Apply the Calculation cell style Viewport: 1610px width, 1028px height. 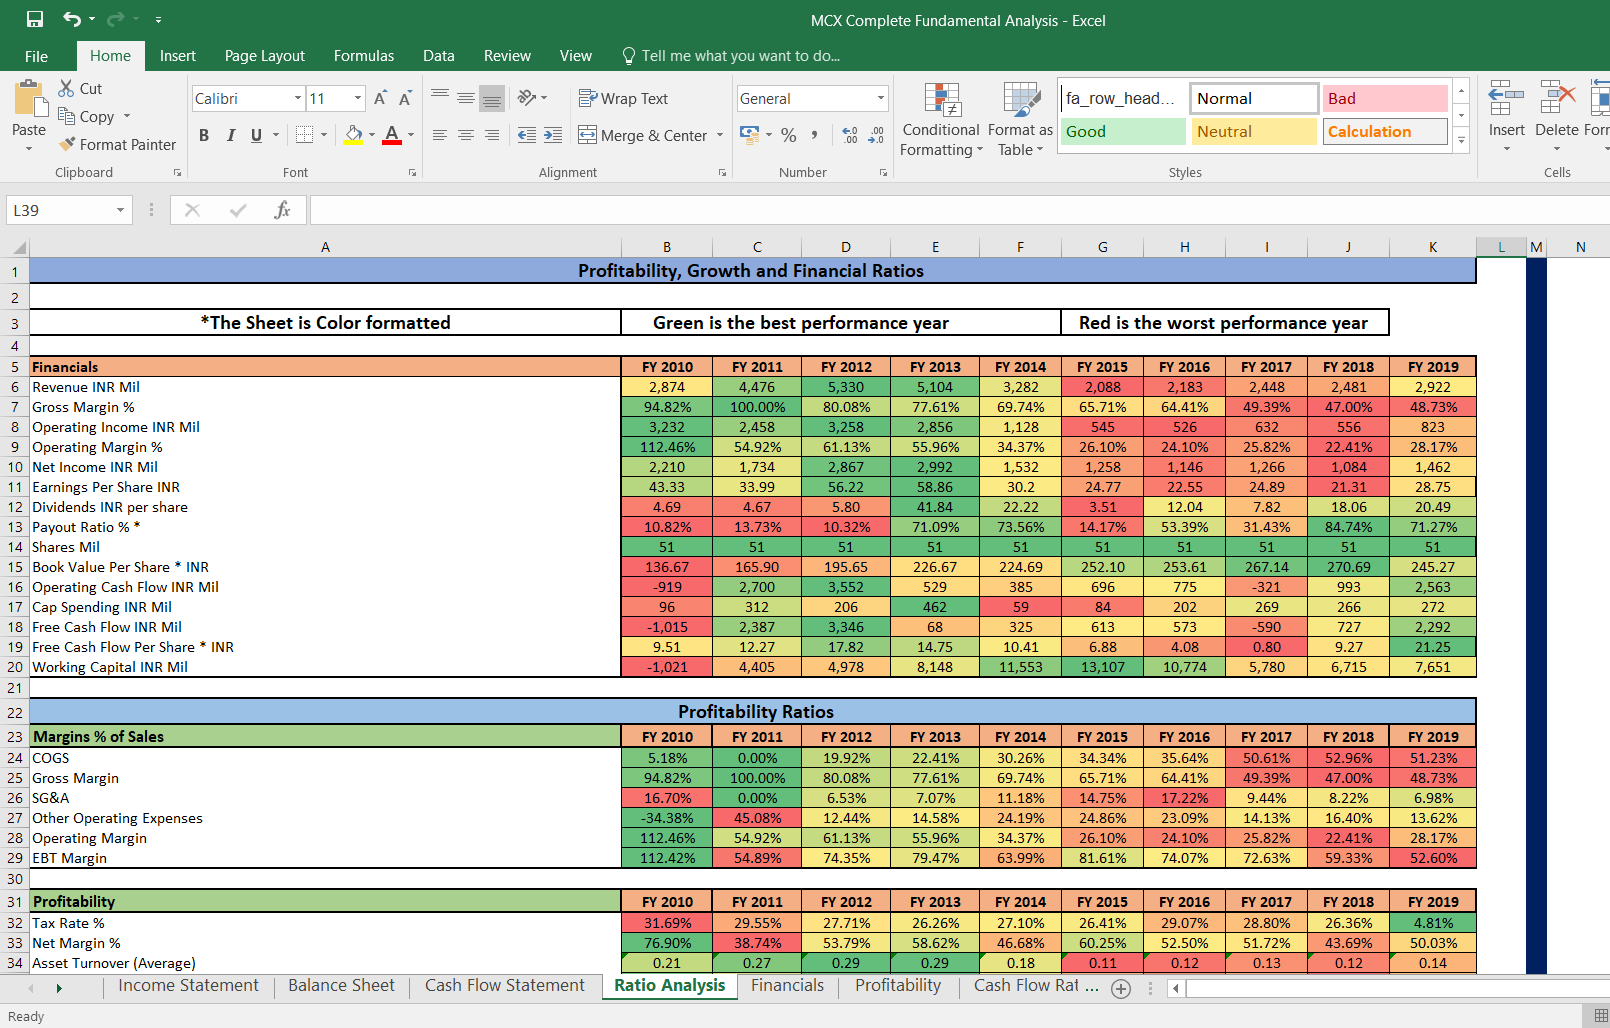click(1384, 131)
